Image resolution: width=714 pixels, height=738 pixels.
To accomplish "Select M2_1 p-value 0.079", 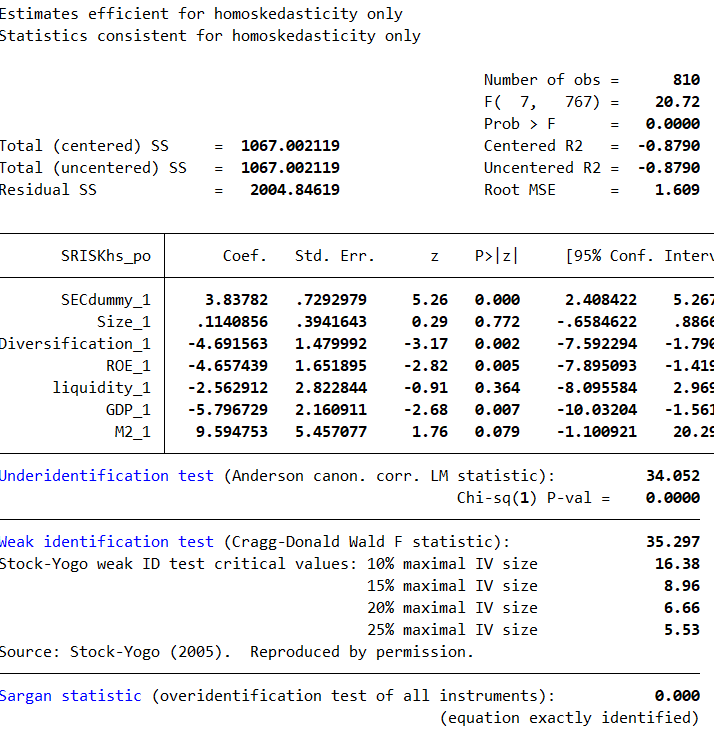I will (x=497, y=432).
